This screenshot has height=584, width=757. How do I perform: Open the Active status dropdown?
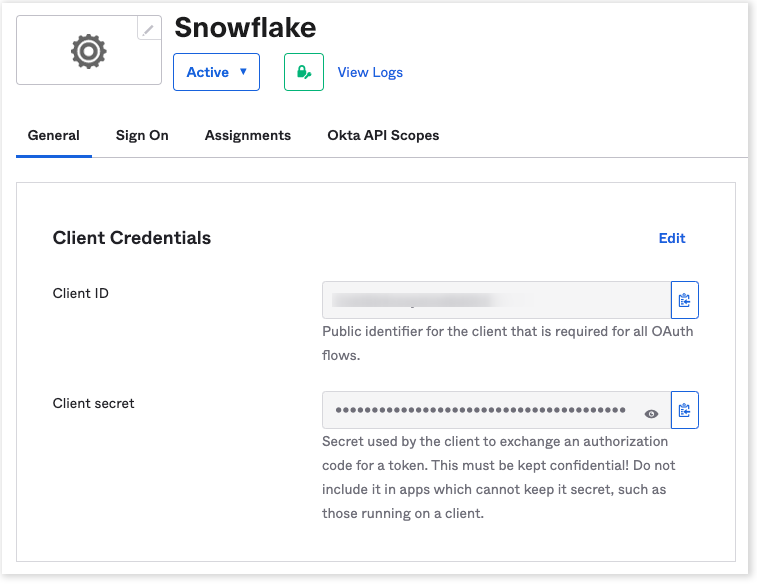pyautogui.click(x=216, y=72)
